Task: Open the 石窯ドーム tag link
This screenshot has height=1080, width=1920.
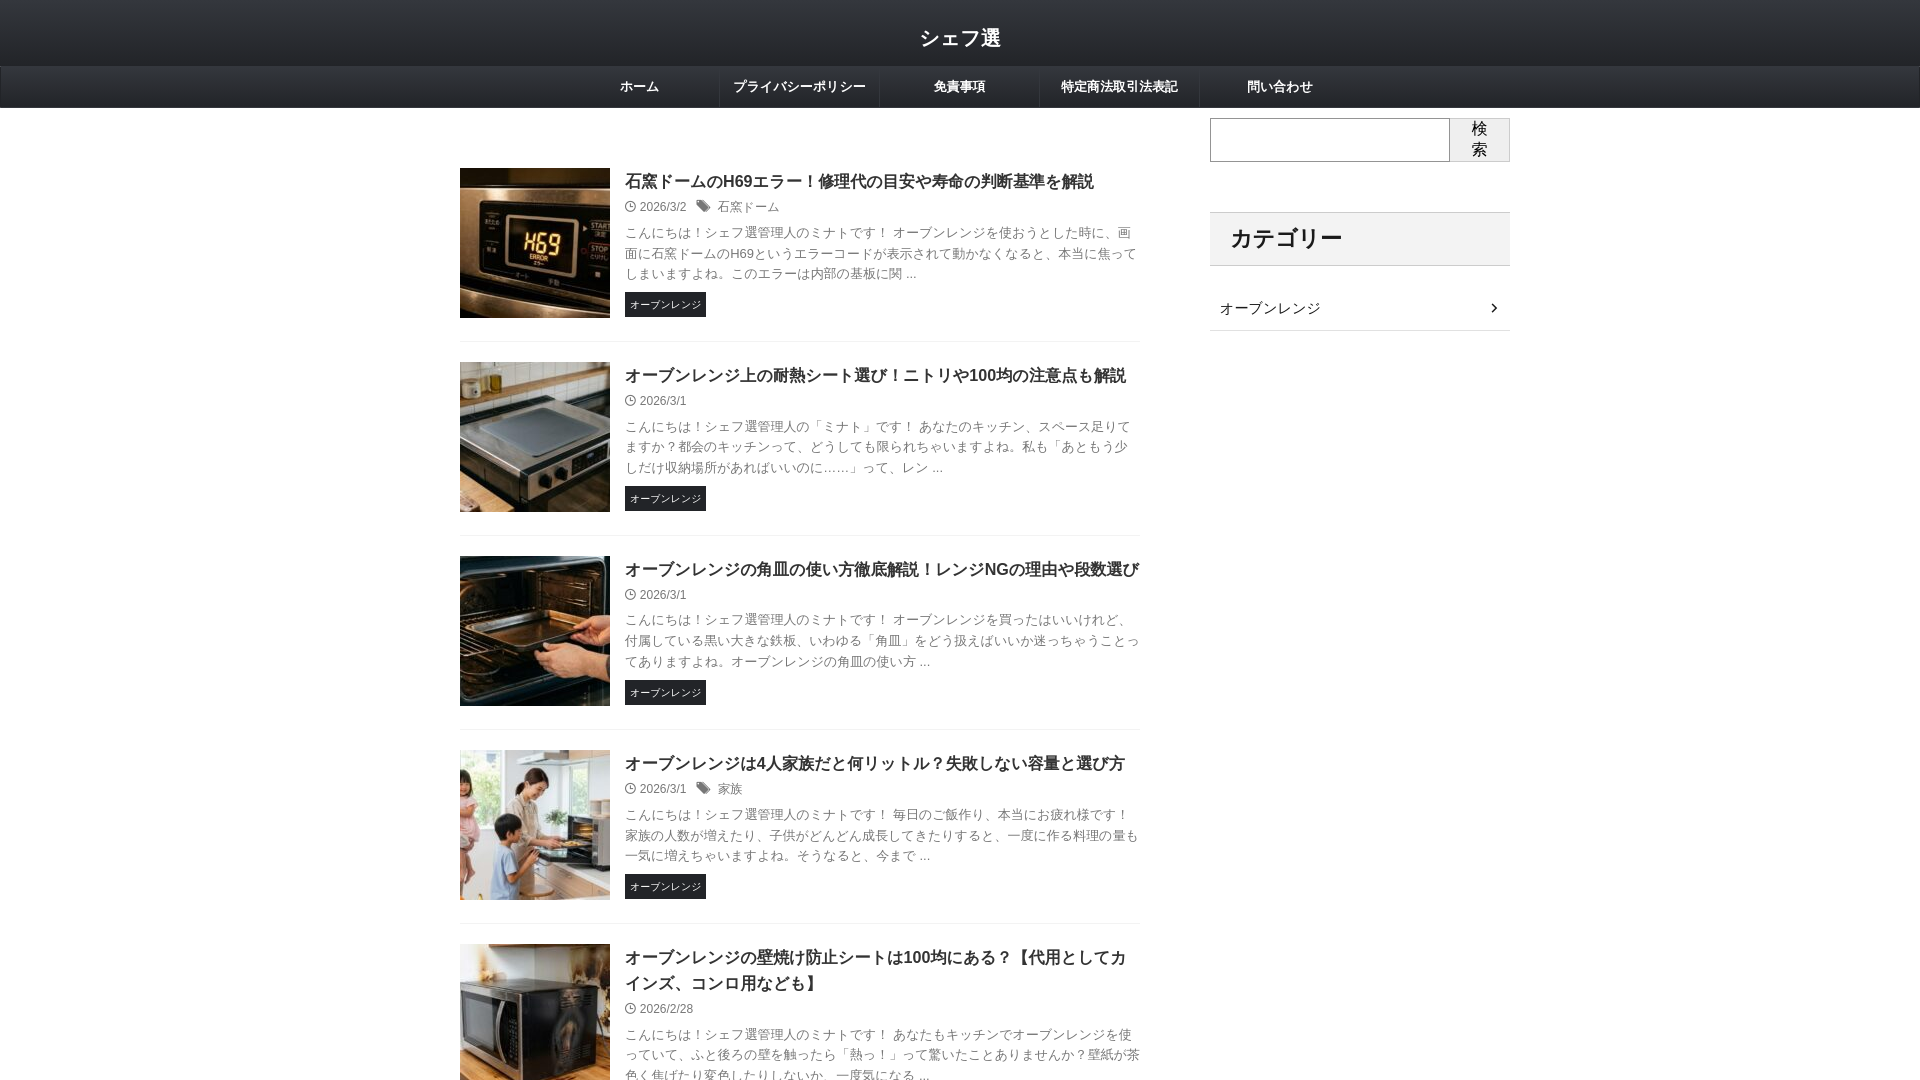Action: click(748, 207)
